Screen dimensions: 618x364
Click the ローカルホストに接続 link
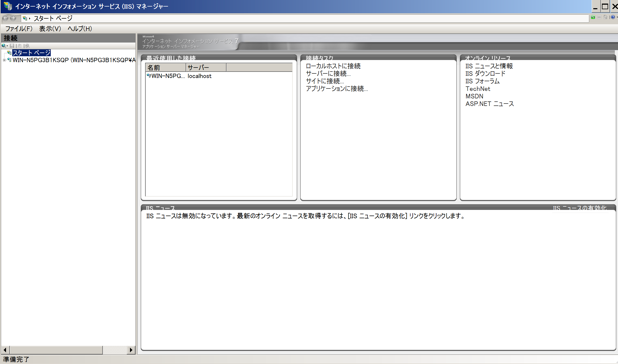(333, 66)
